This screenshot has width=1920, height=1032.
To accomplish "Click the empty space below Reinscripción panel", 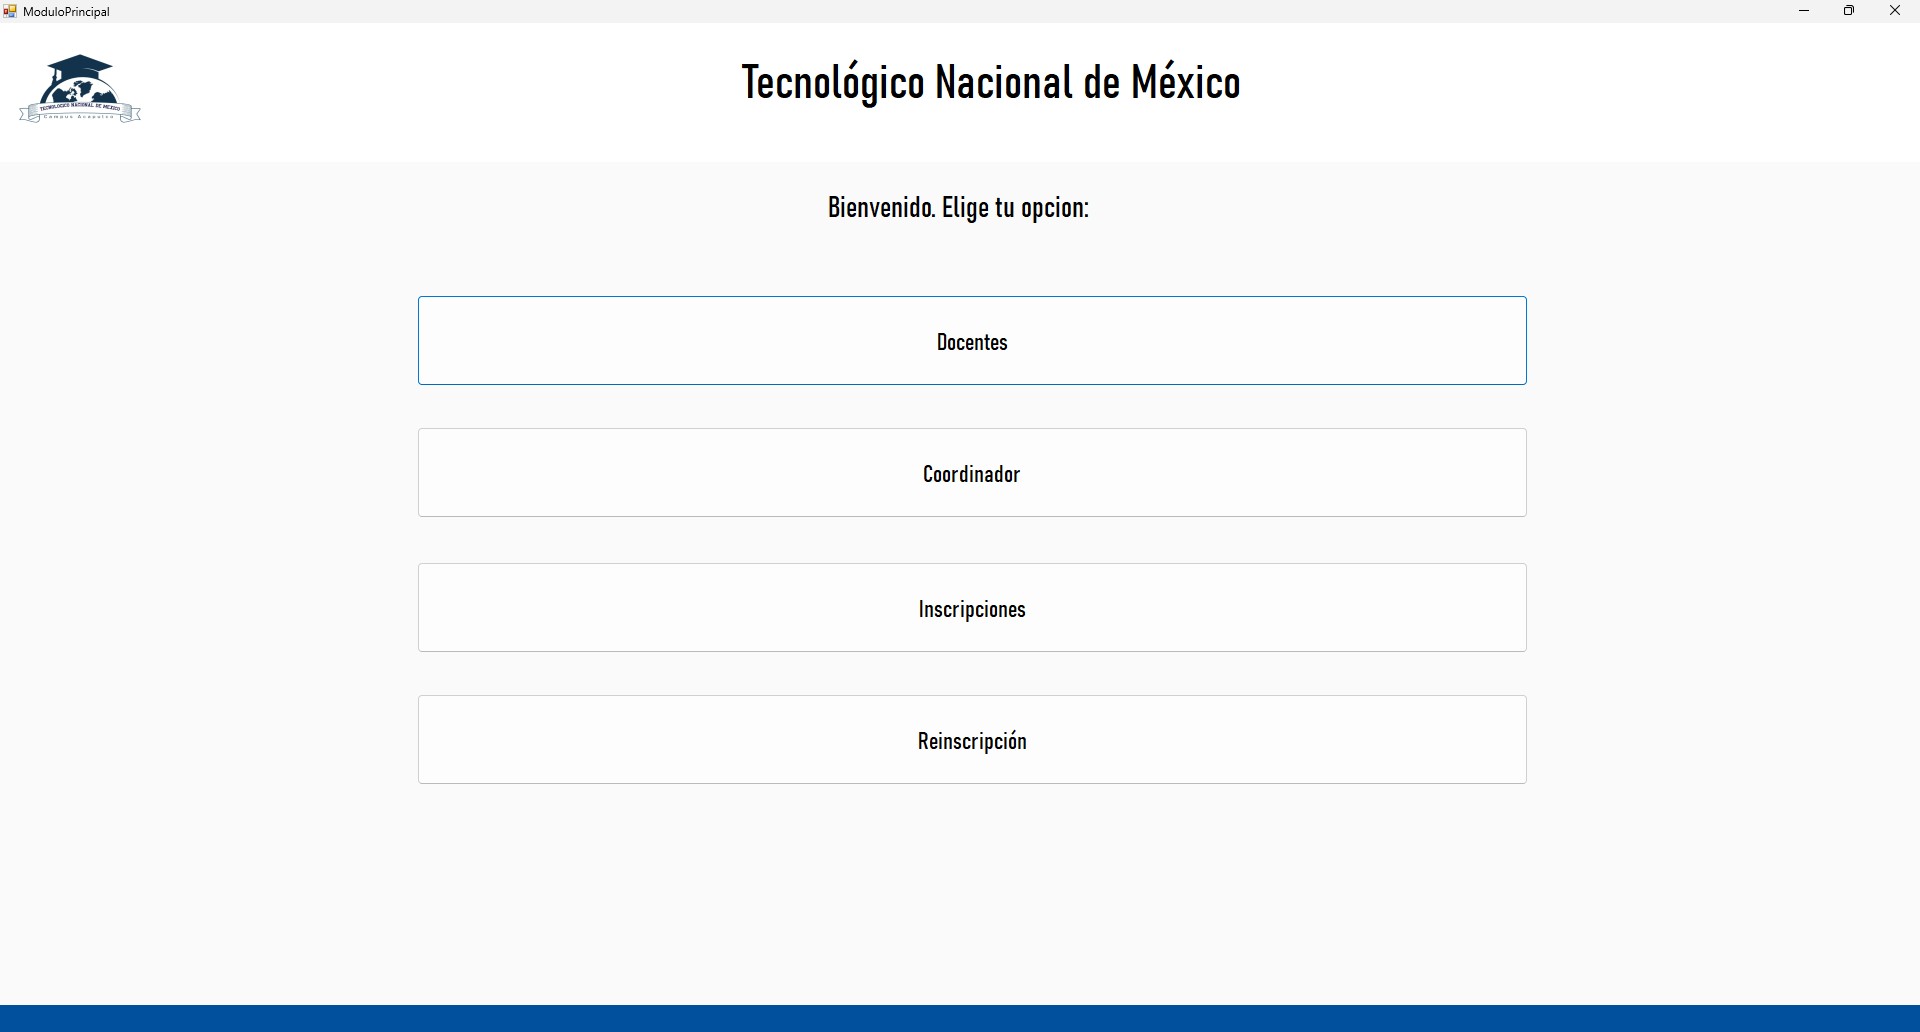I will pos(960,890).
